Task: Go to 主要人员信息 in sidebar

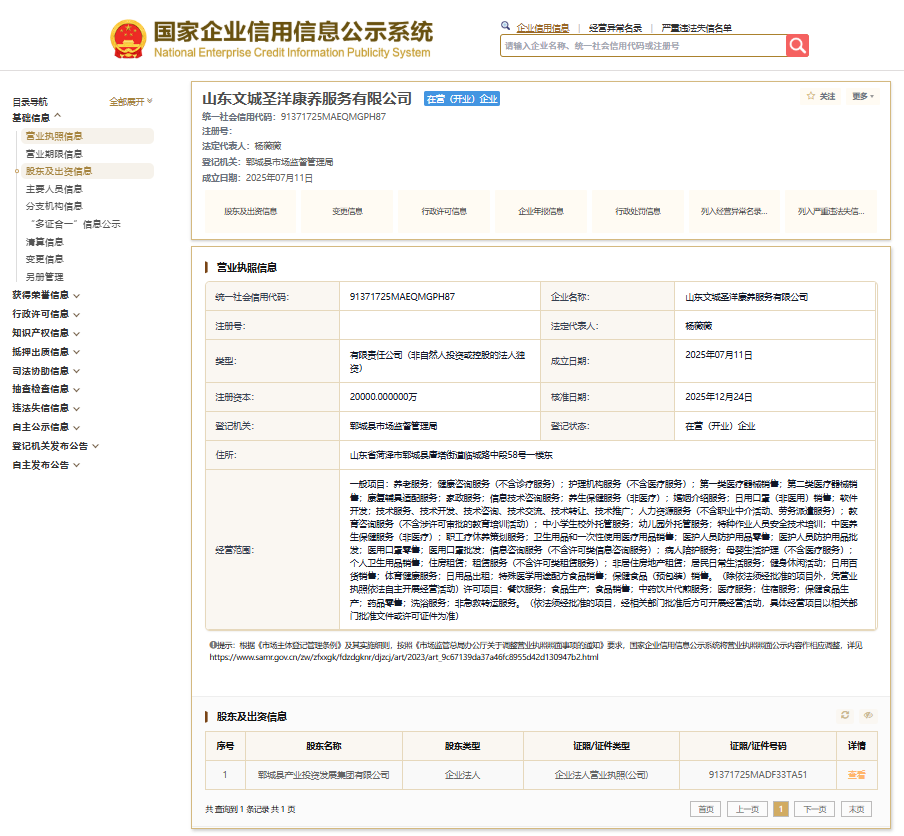Action: pyautogui.click(x=54, y=189)
